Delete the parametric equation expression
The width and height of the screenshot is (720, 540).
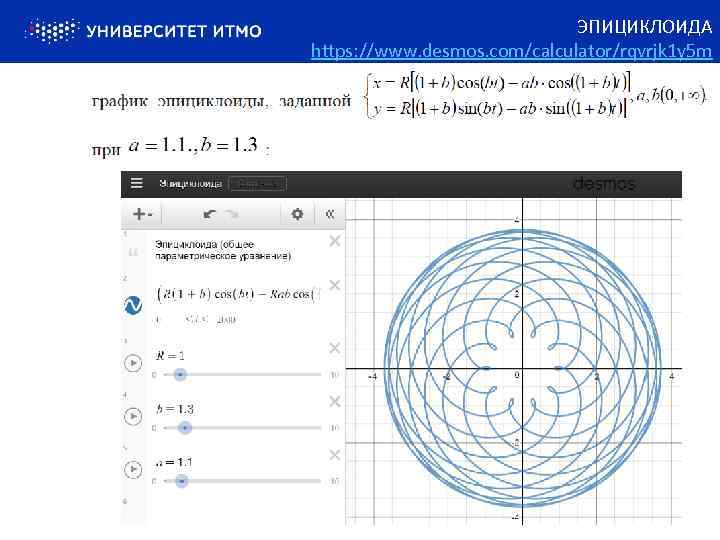(335, 285)
